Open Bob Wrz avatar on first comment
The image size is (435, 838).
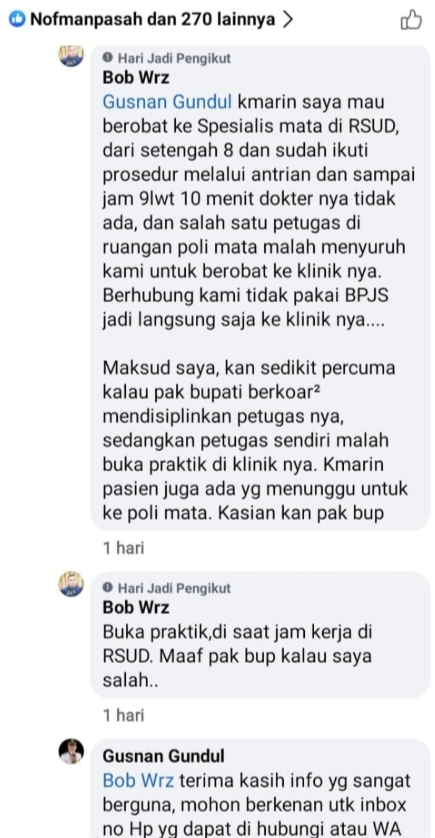coord(71,56)
